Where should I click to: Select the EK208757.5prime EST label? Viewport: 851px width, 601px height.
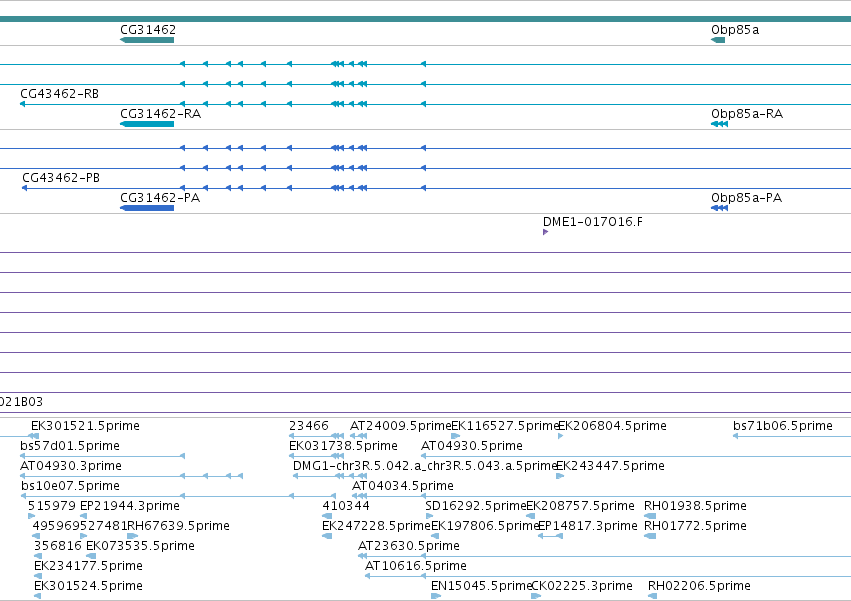tap(580, 507)
